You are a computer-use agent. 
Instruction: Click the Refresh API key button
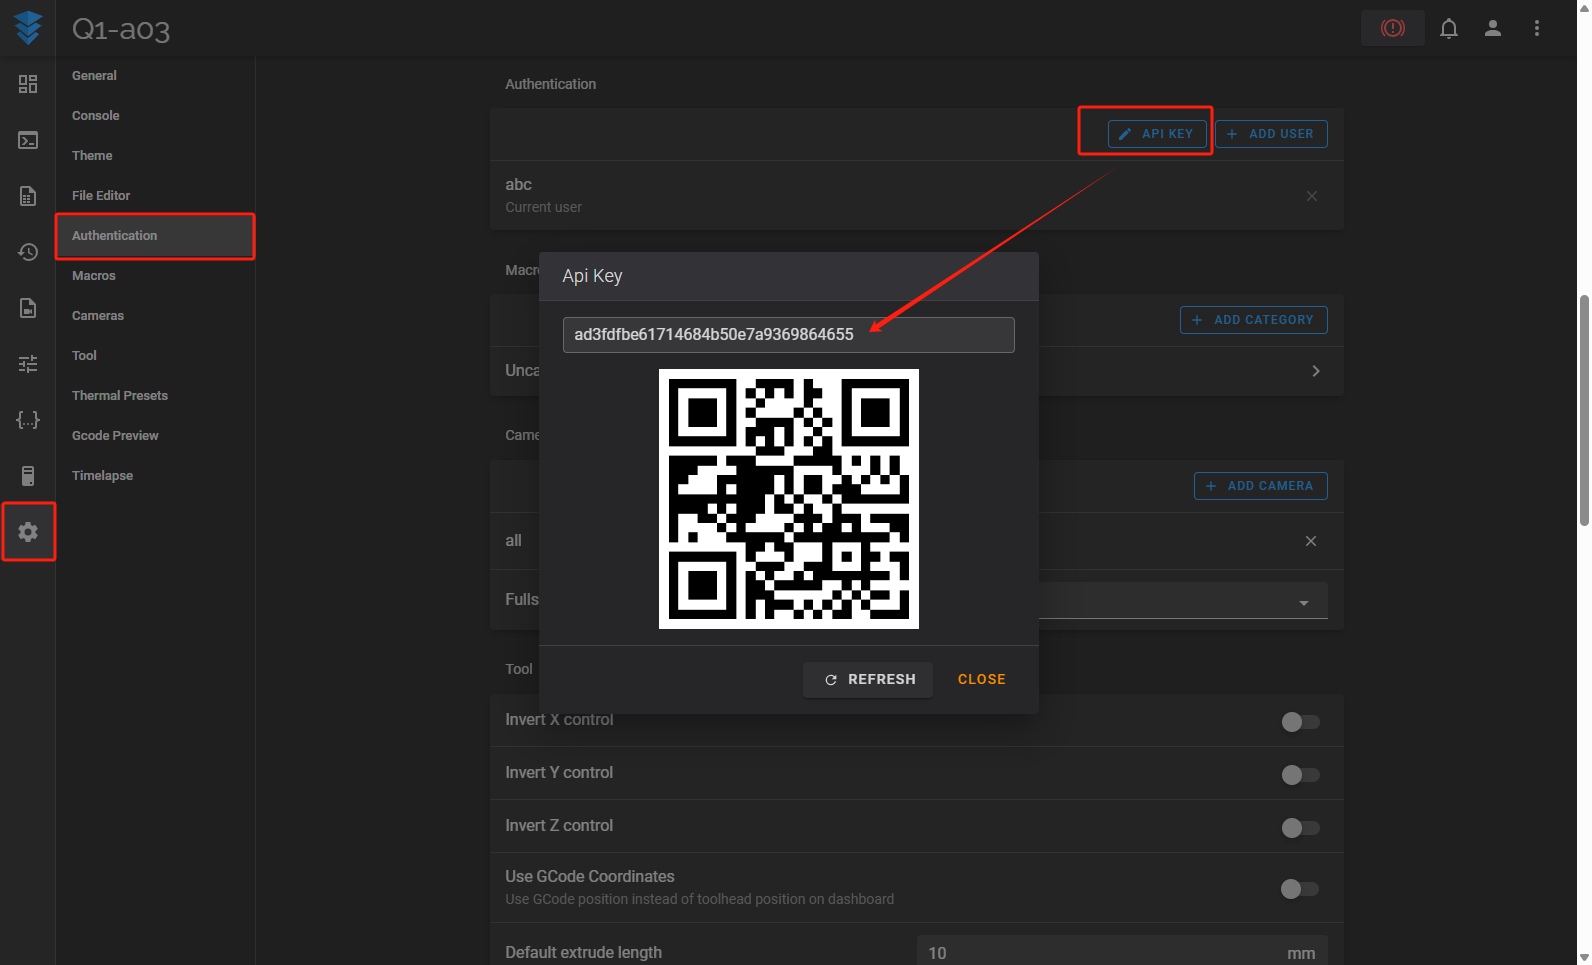coord(868,680)
